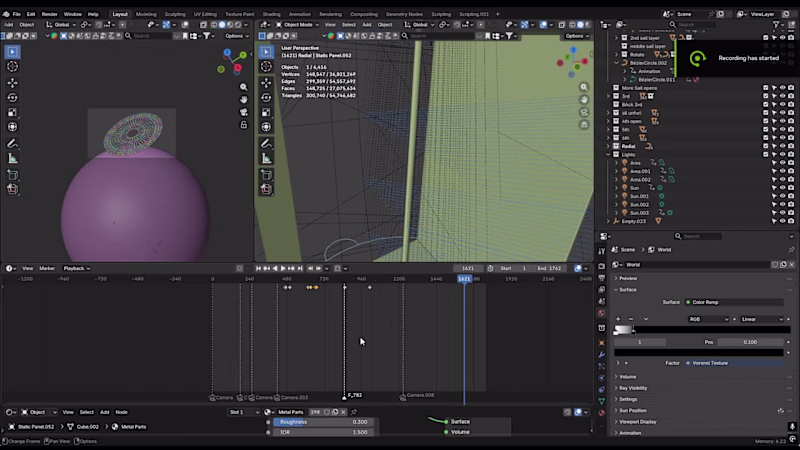800x450 pixels.
Task: Toggle camera view icon in left viewport
Action: tap(243, 112)
